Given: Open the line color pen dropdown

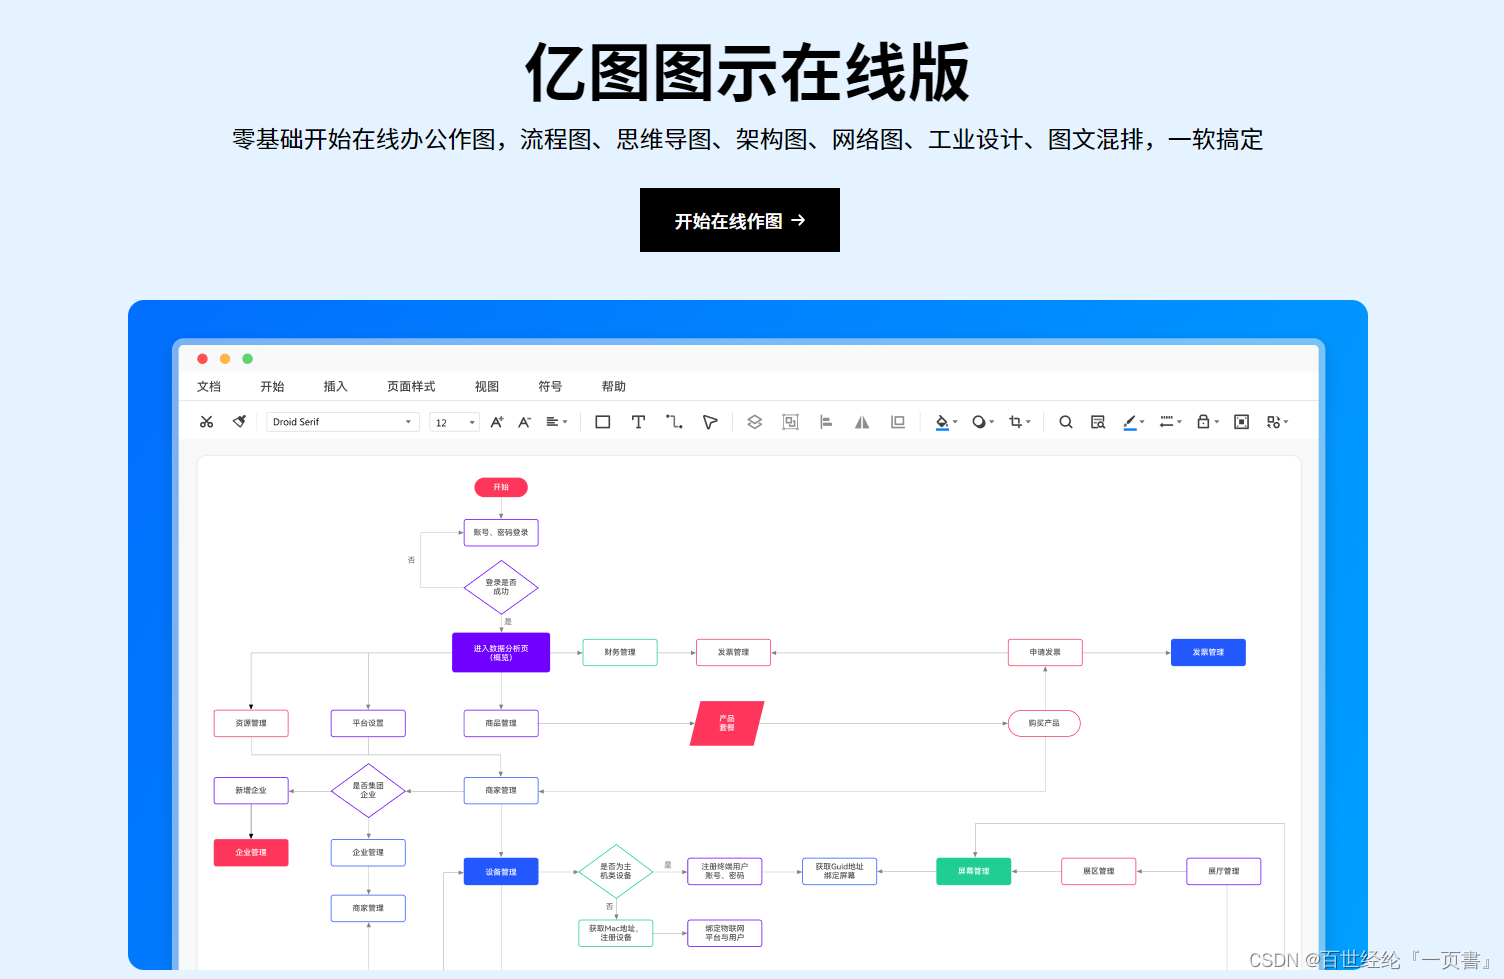Looking at the screenshot, I should pyautogui.click(x=1133, y=422).
